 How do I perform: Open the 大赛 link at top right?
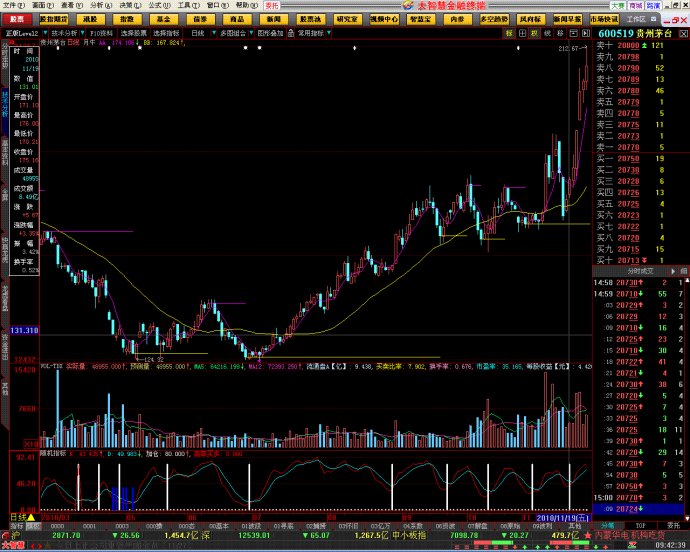coord(618,6)
